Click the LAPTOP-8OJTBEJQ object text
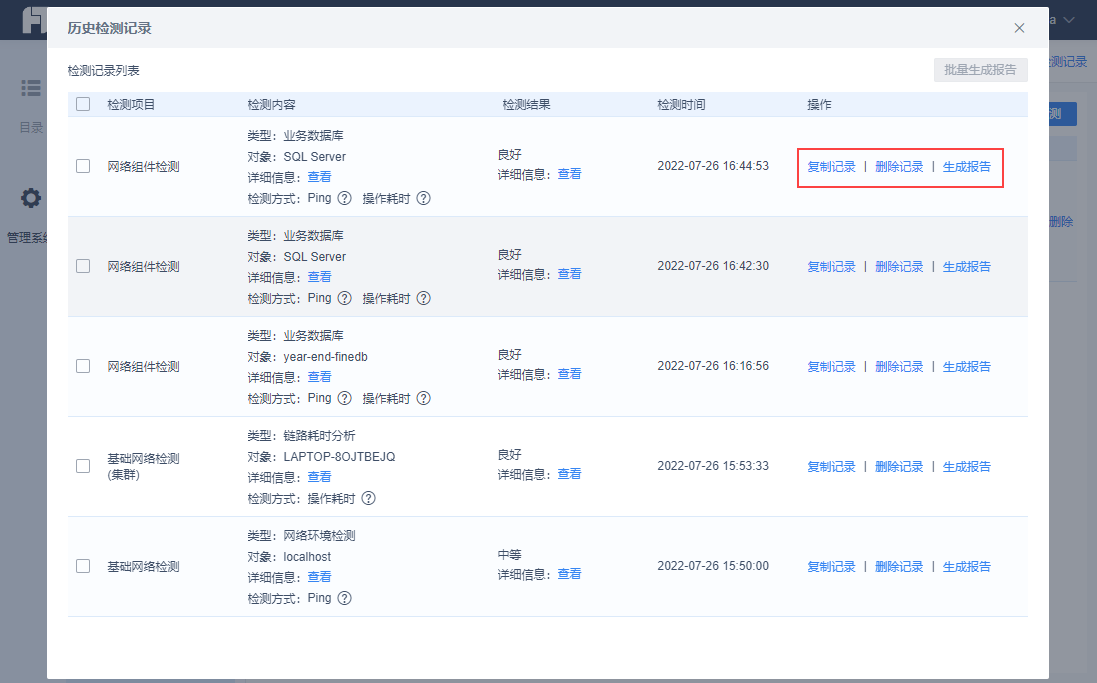Screen dimensions: 1097x683 pyautogui.click(x=339, y=456)
